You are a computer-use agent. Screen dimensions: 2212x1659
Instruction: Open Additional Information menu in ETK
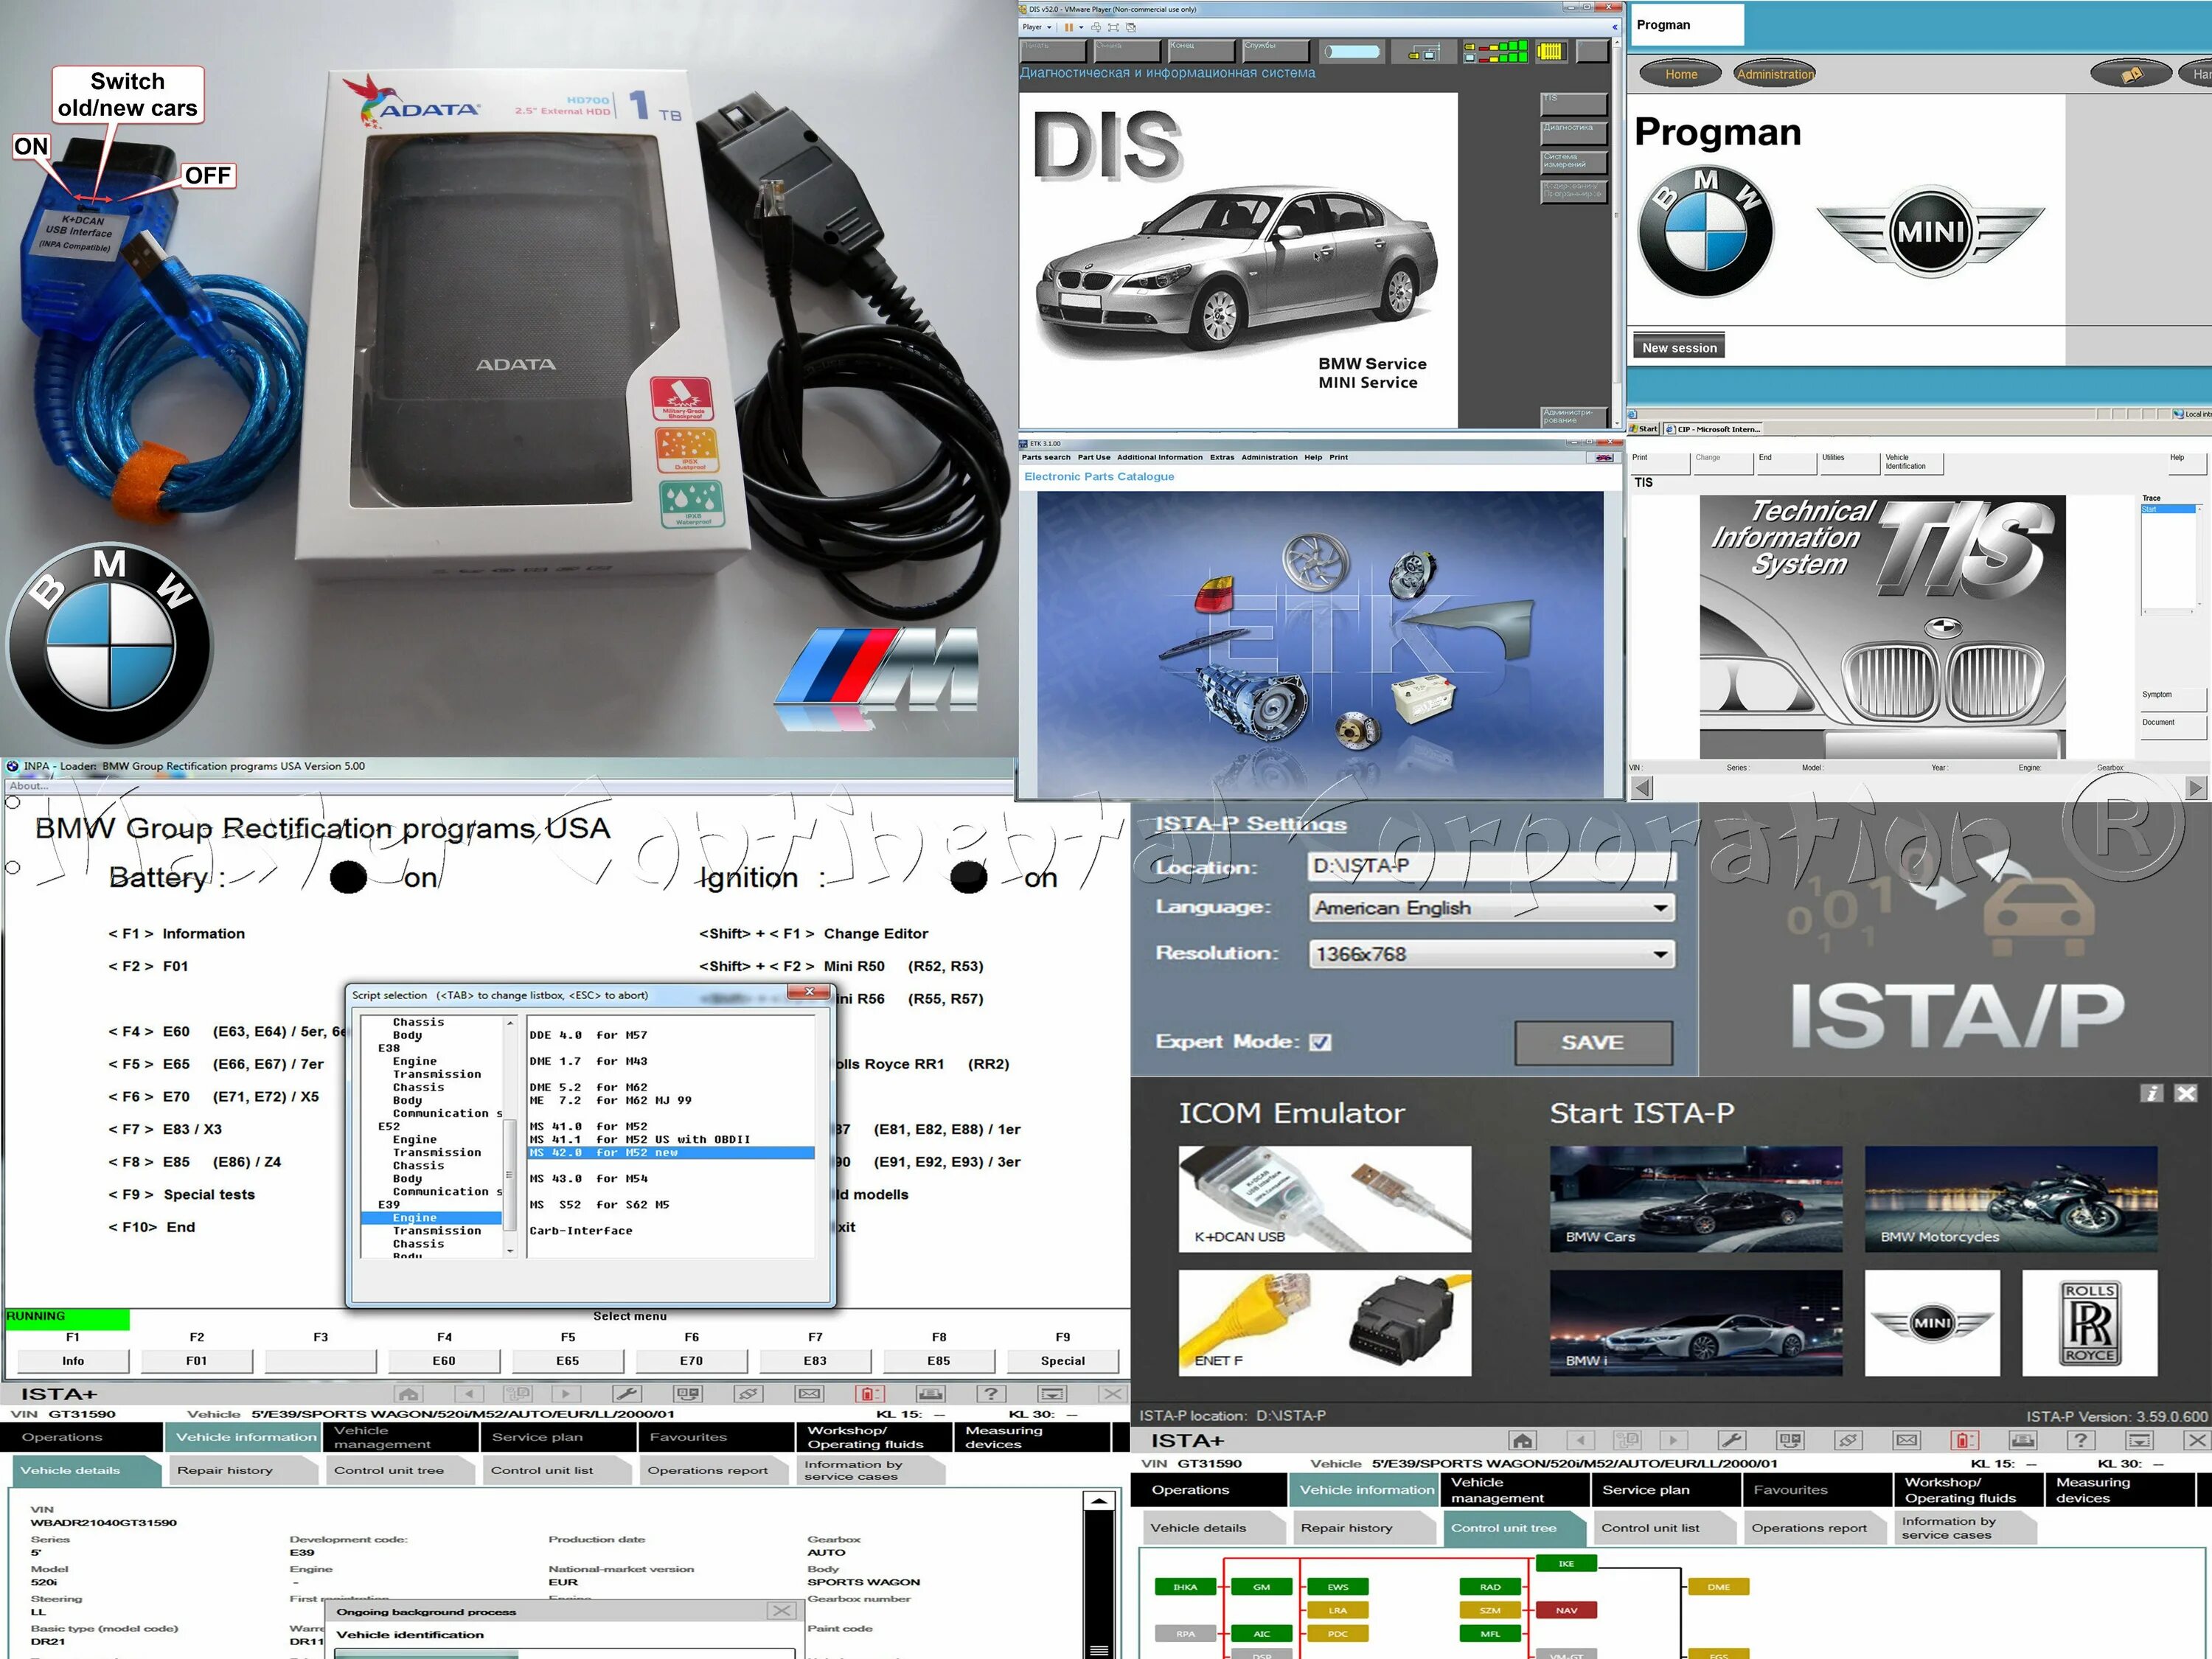click(1159, 457)
